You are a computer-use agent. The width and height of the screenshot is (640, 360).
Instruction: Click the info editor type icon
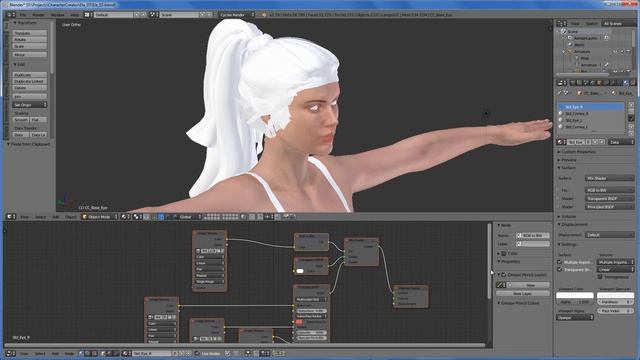click(x=11, y=15)
